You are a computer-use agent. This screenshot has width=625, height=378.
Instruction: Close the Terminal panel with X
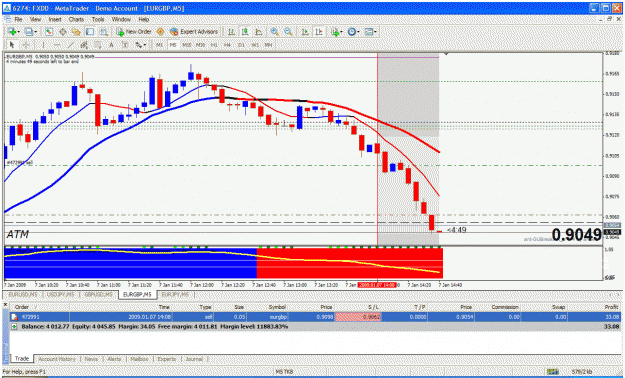coord(5,305)
